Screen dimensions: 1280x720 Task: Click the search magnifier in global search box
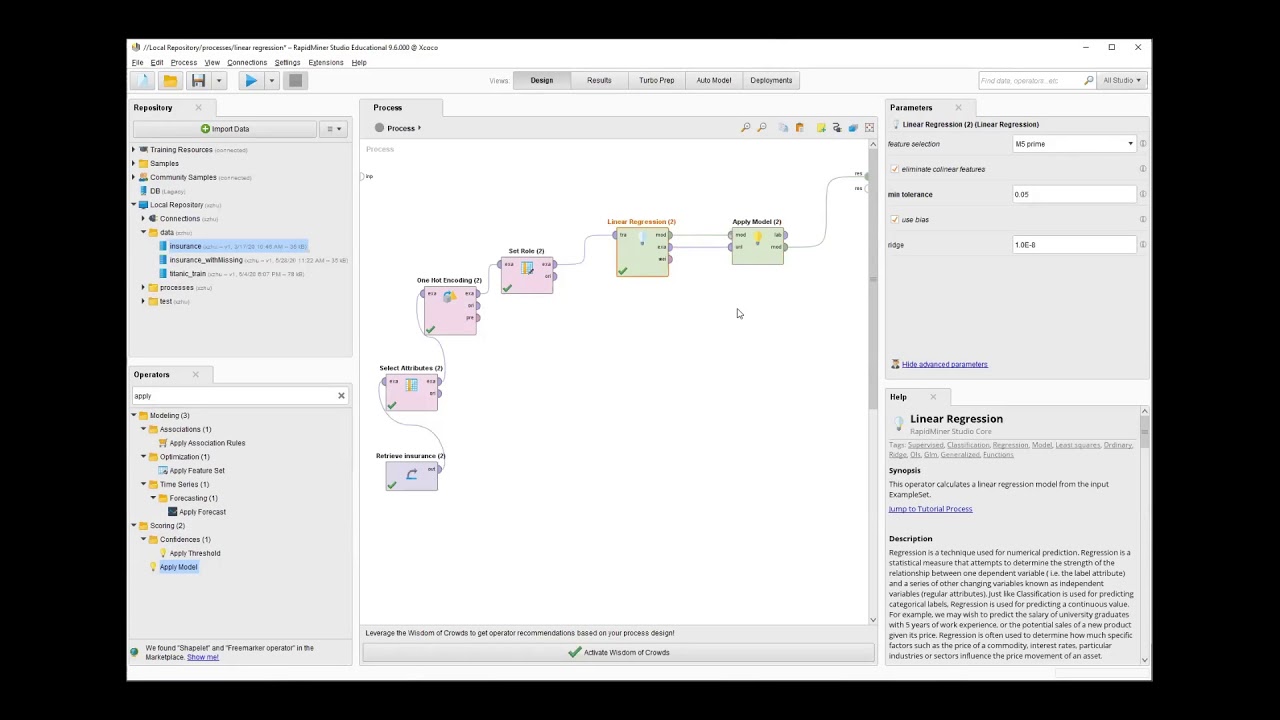point(1089,80)
